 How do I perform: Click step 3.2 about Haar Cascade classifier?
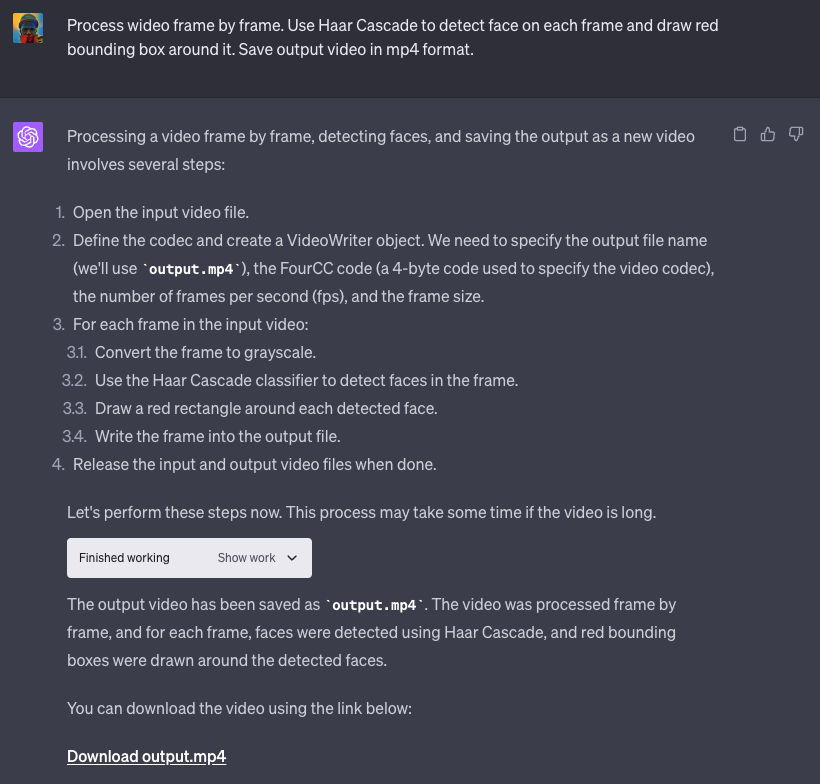tap(306, 380)
